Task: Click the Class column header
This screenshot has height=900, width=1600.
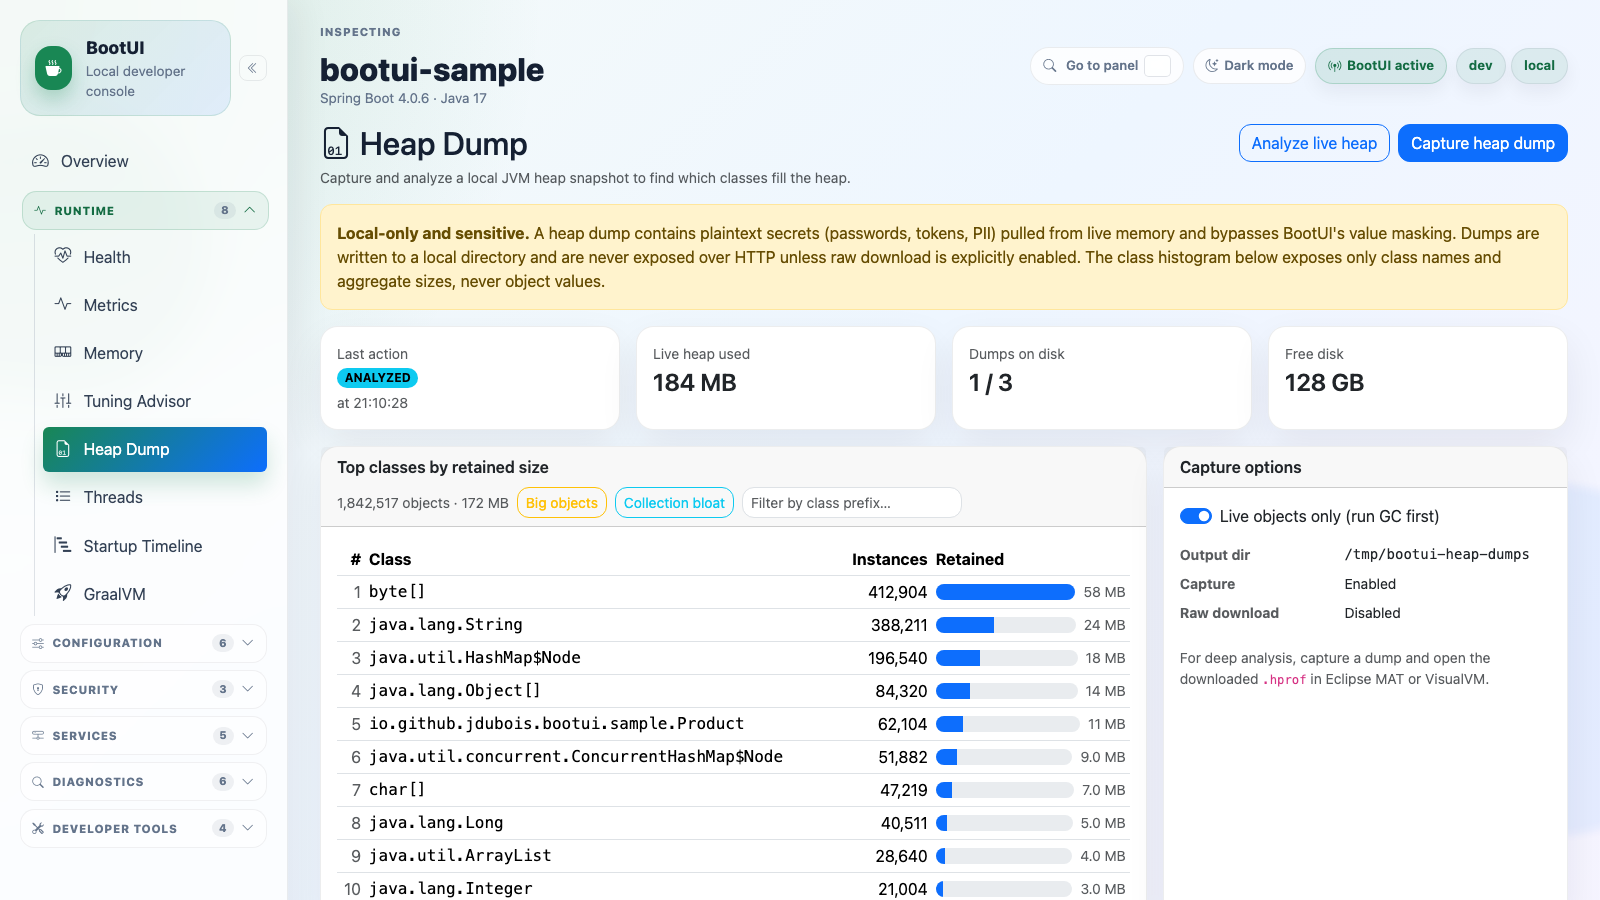Action: [390, 559]
